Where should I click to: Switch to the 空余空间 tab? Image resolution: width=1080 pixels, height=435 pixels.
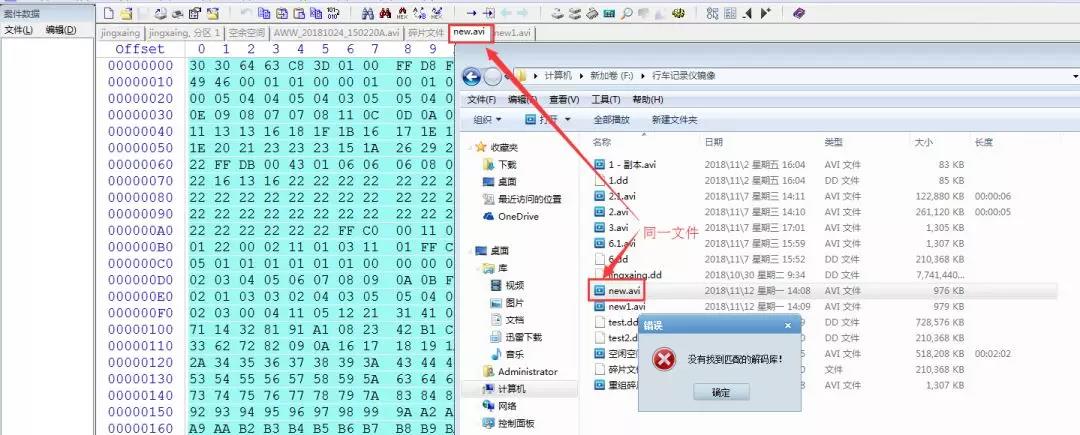click(247, 33)
